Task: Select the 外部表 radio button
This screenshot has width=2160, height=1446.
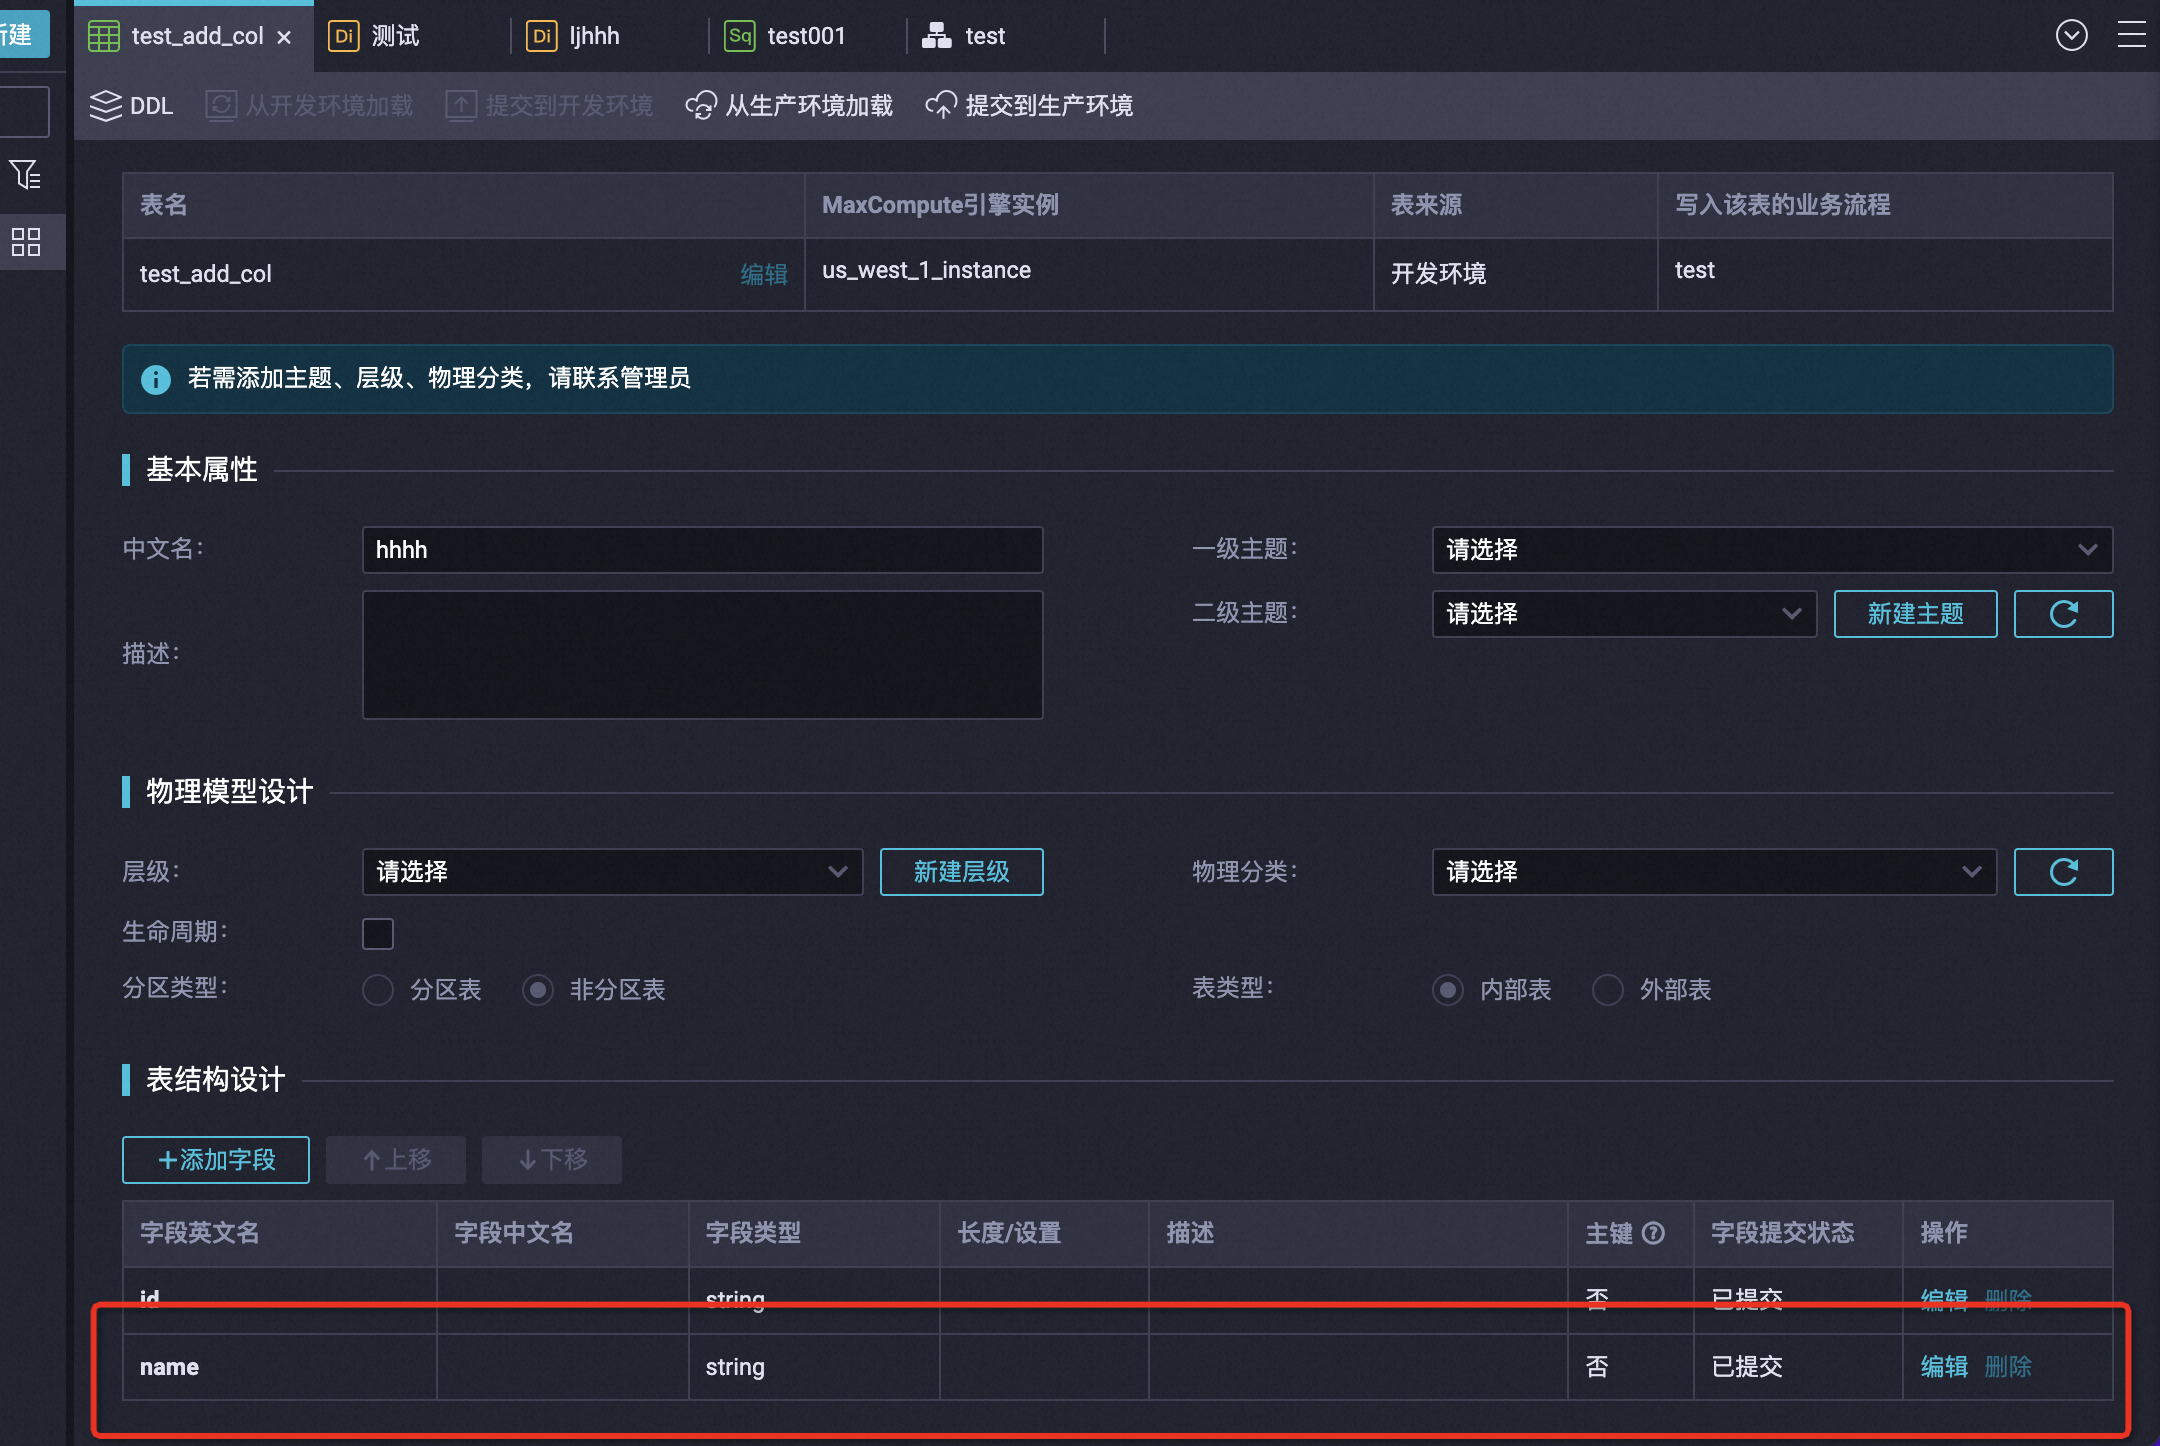Action: point(1608,990)
